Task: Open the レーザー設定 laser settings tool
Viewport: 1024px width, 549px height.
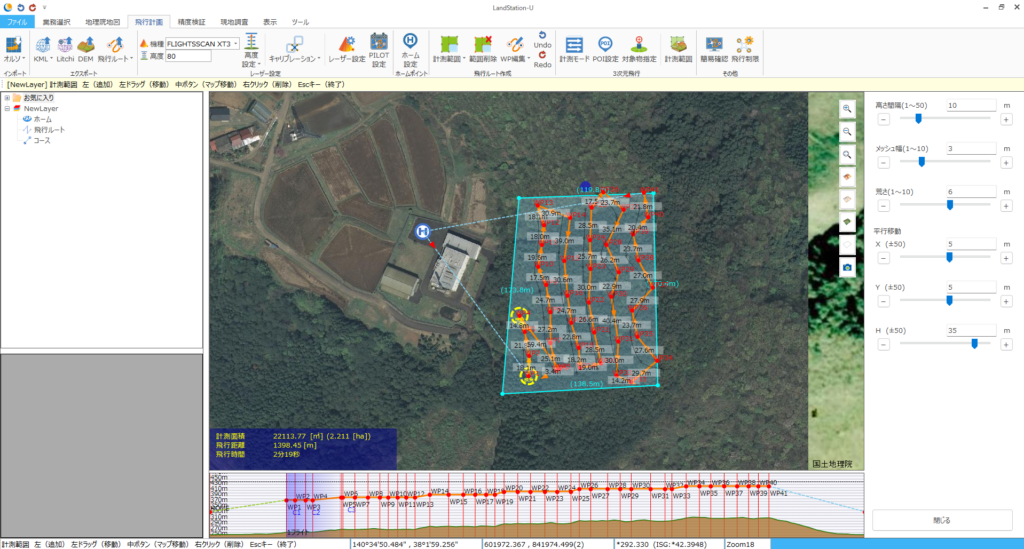Action: point(346,47)
